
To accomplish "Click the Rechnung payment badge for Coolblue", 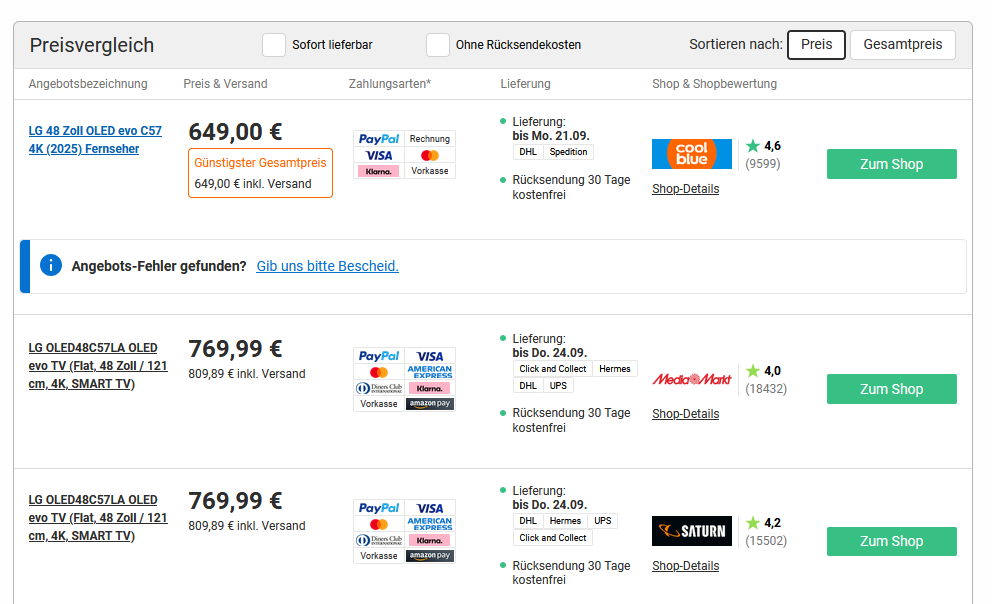I will [x=430, y=139].
